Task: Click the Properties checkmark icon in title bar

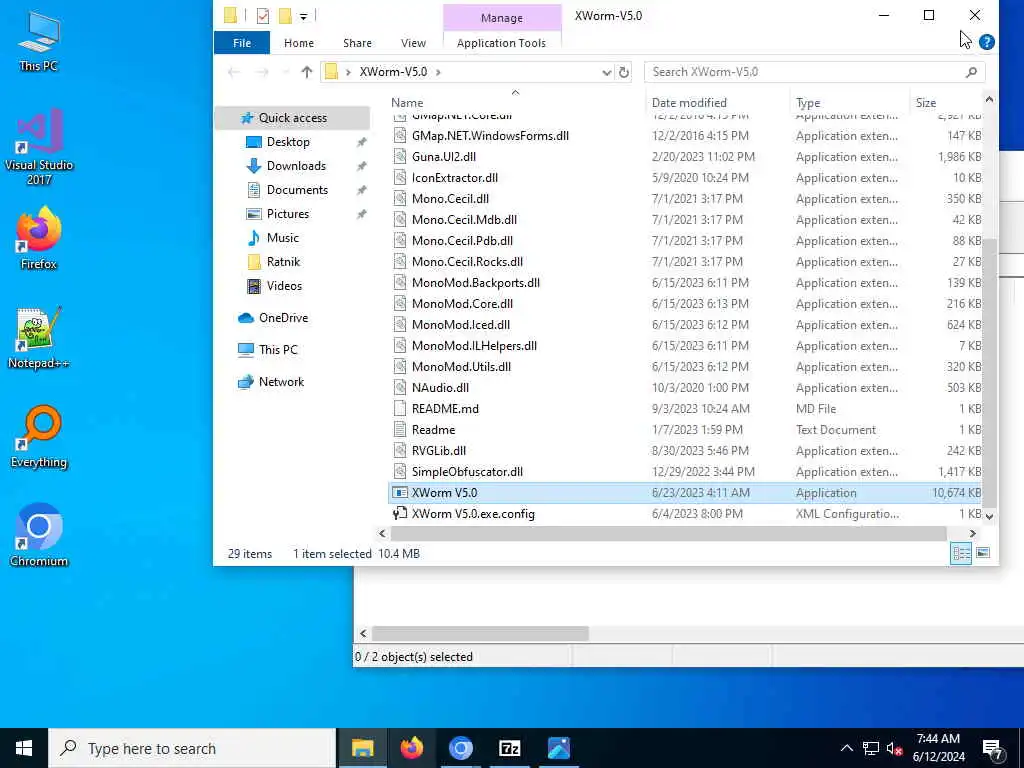Action: 263,16
